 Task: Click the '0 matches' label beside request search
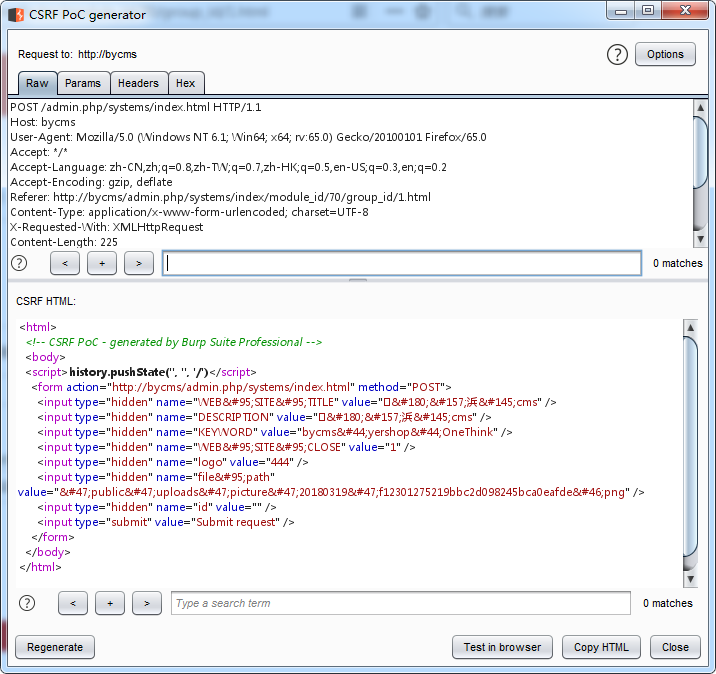[678, 263]
